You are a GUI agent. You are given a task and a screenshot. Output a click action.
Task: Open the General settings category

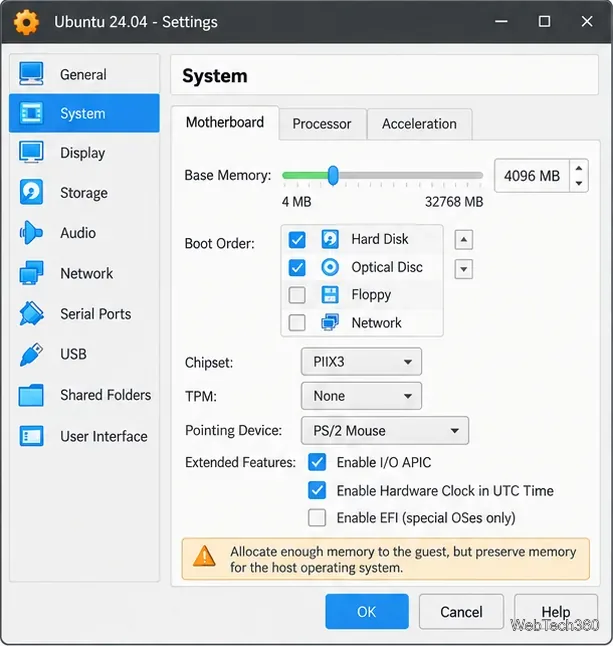(84, 74)
